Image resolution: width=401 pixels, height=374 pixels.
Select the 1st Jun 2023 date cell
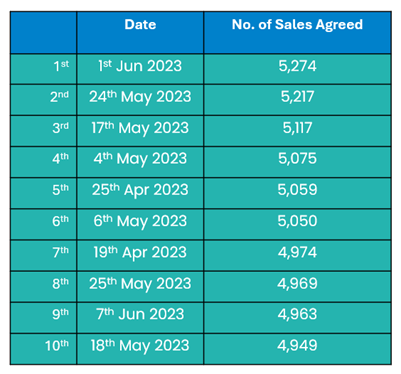[140, 69]
